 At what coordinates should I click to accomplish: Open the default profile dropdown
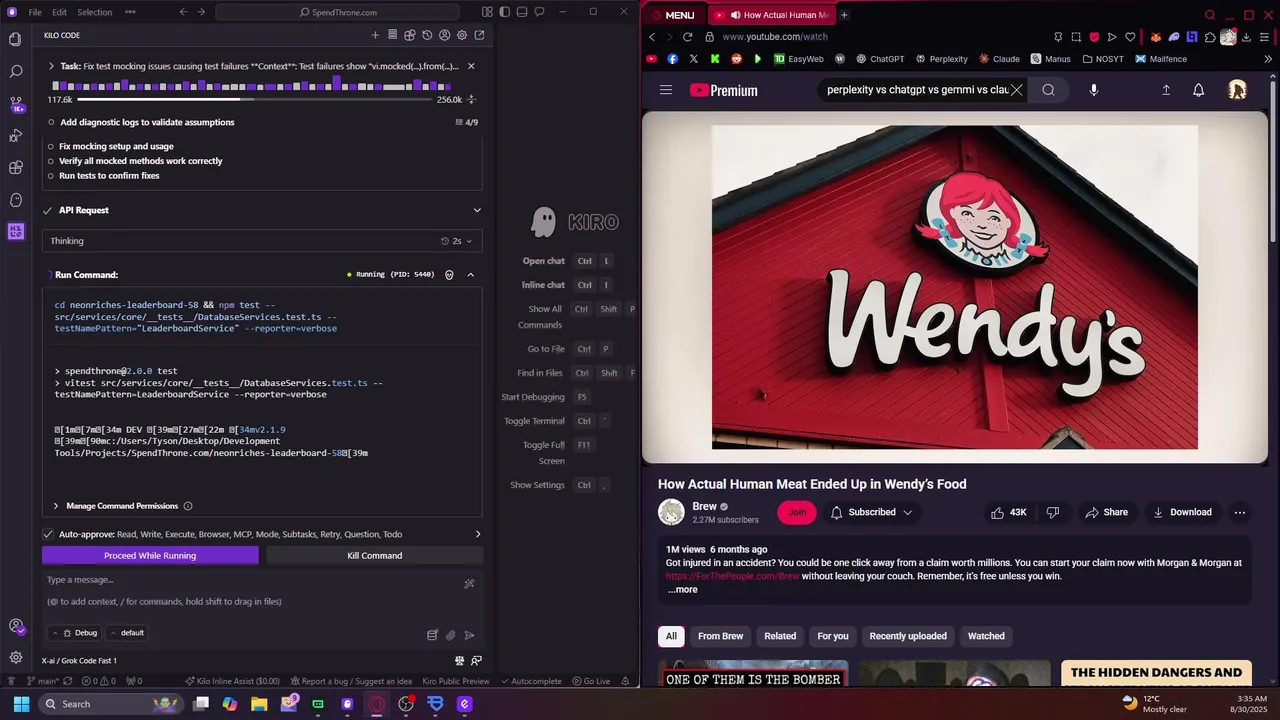coord(126,633)
